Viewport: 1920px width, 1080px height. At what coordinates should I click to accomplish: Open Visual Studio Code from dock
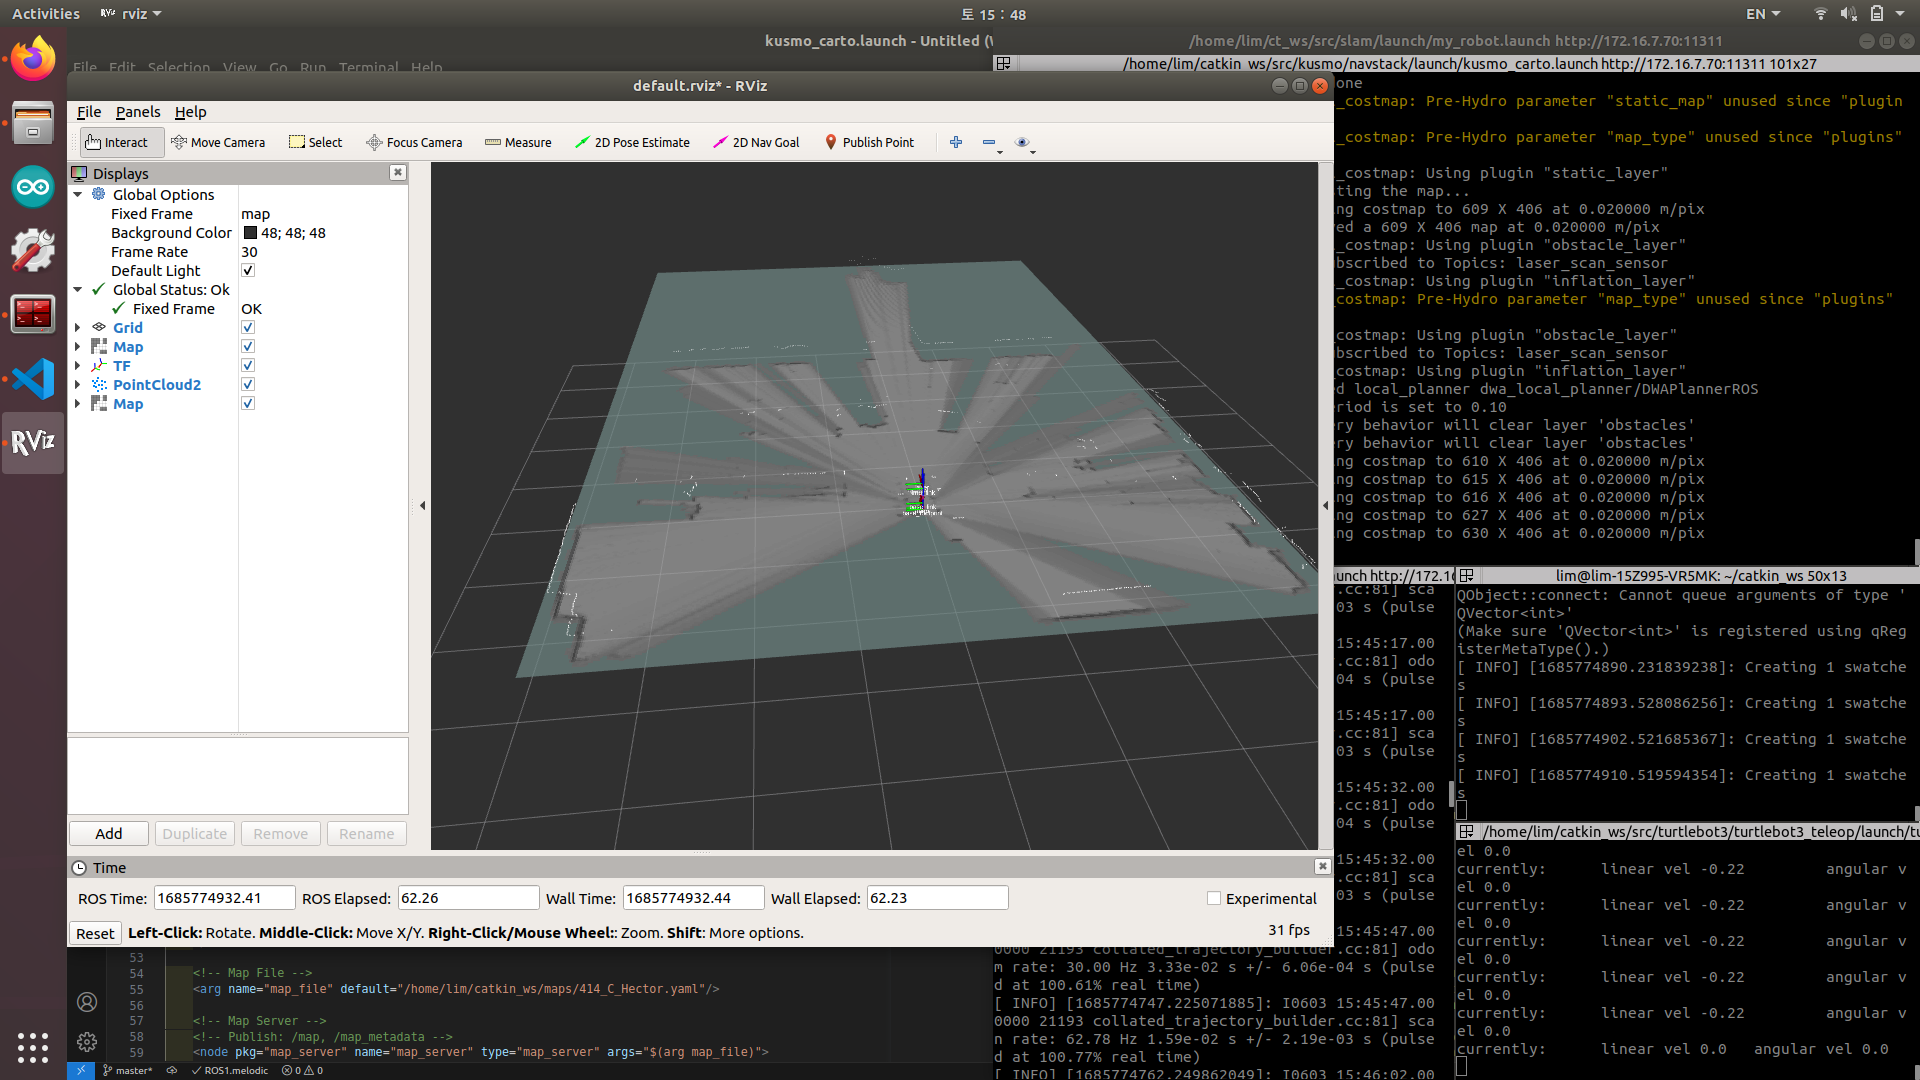click(33, 379)
